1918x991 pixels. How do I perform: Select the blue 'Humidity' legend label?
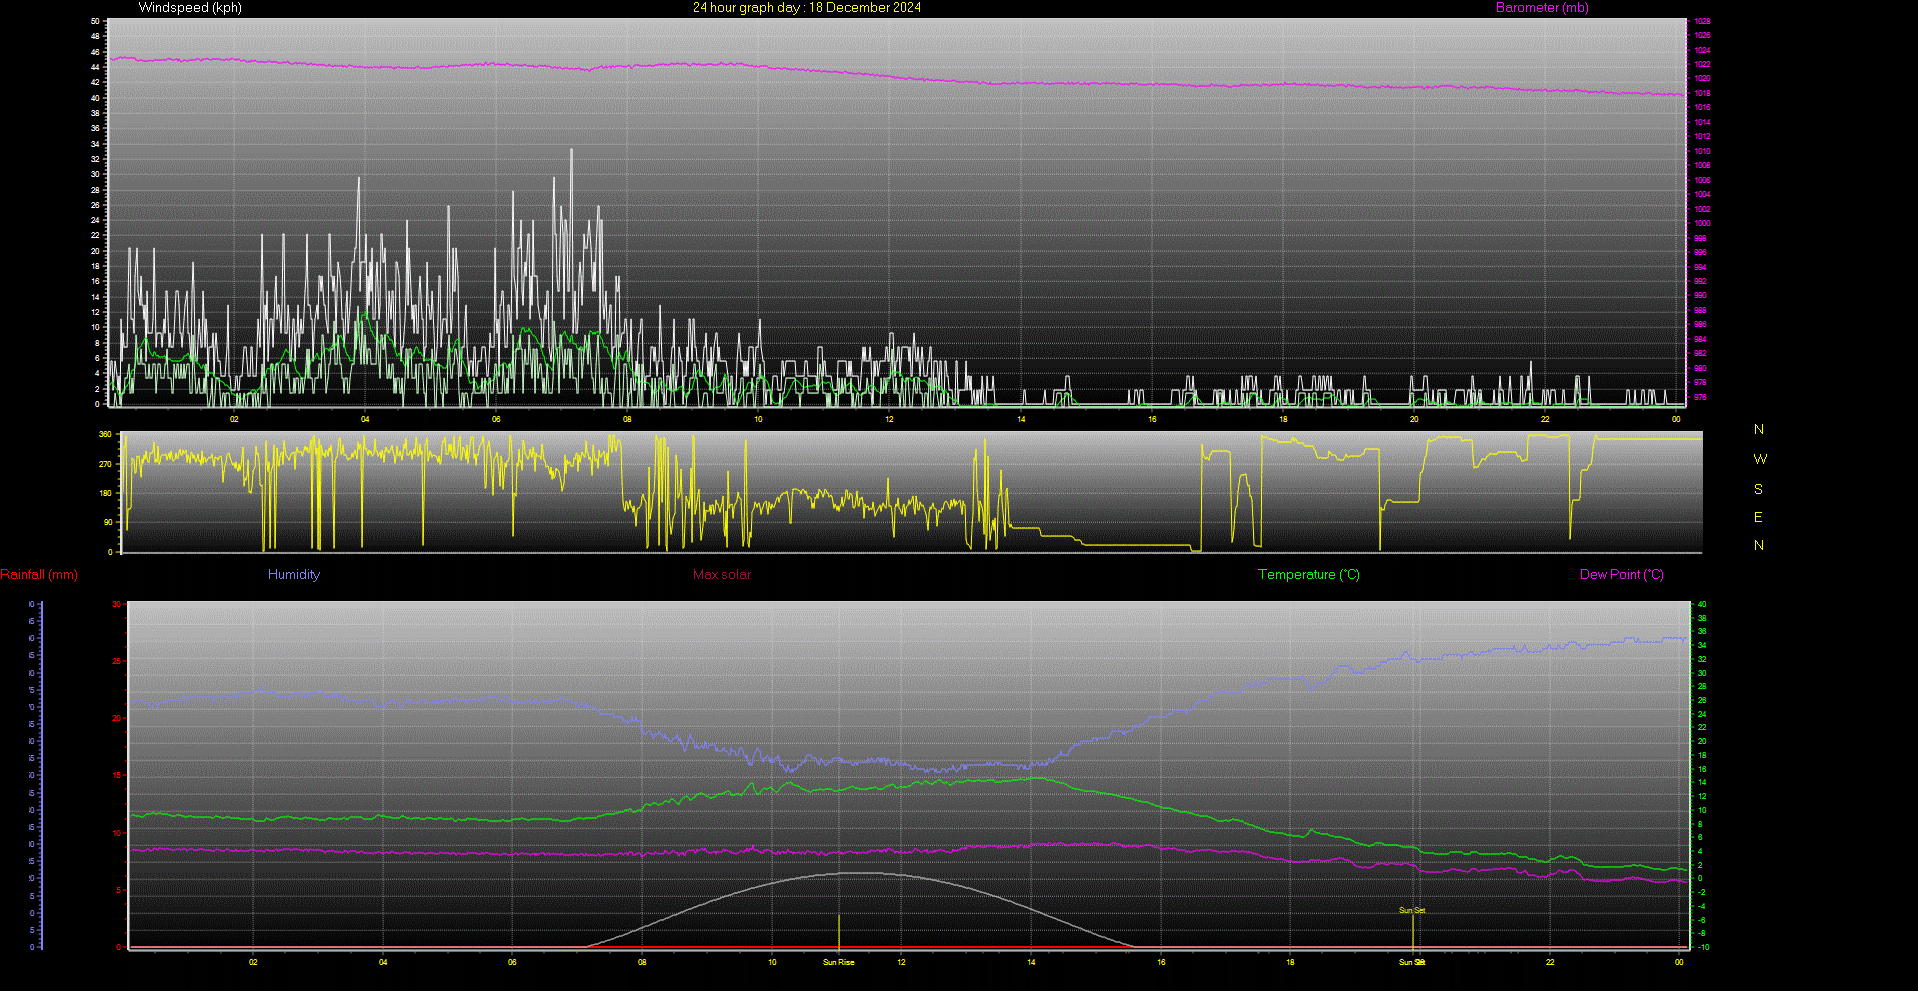(294, 575)
